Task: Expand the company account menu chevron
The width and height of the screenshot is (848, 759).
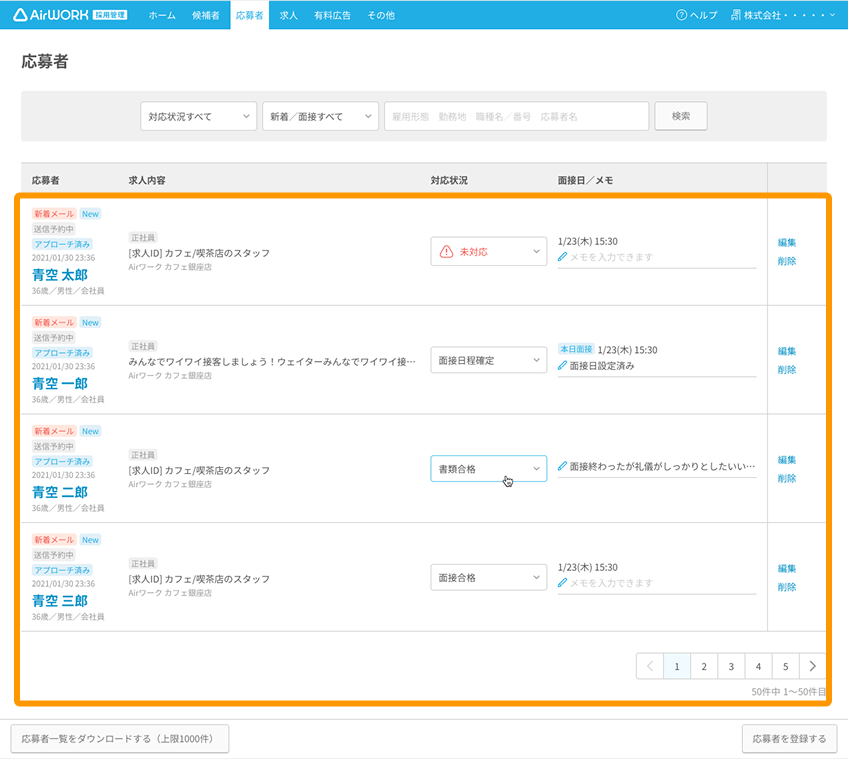Action: 832,16
